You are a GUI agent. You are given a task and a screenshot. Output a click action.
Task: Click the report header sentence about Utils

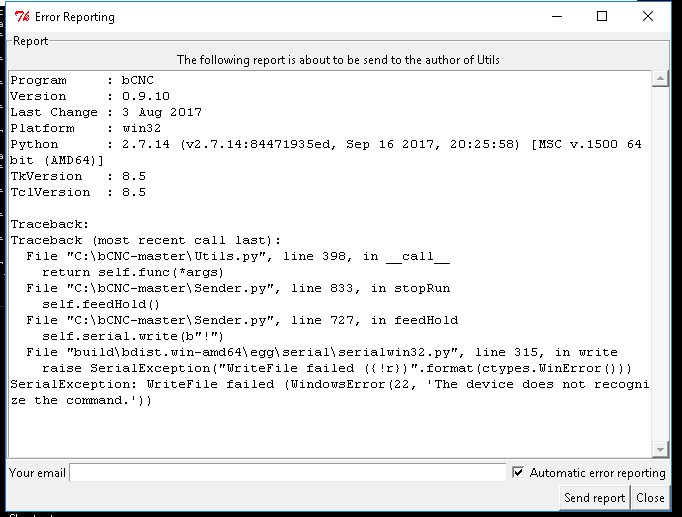coord(338,60)
